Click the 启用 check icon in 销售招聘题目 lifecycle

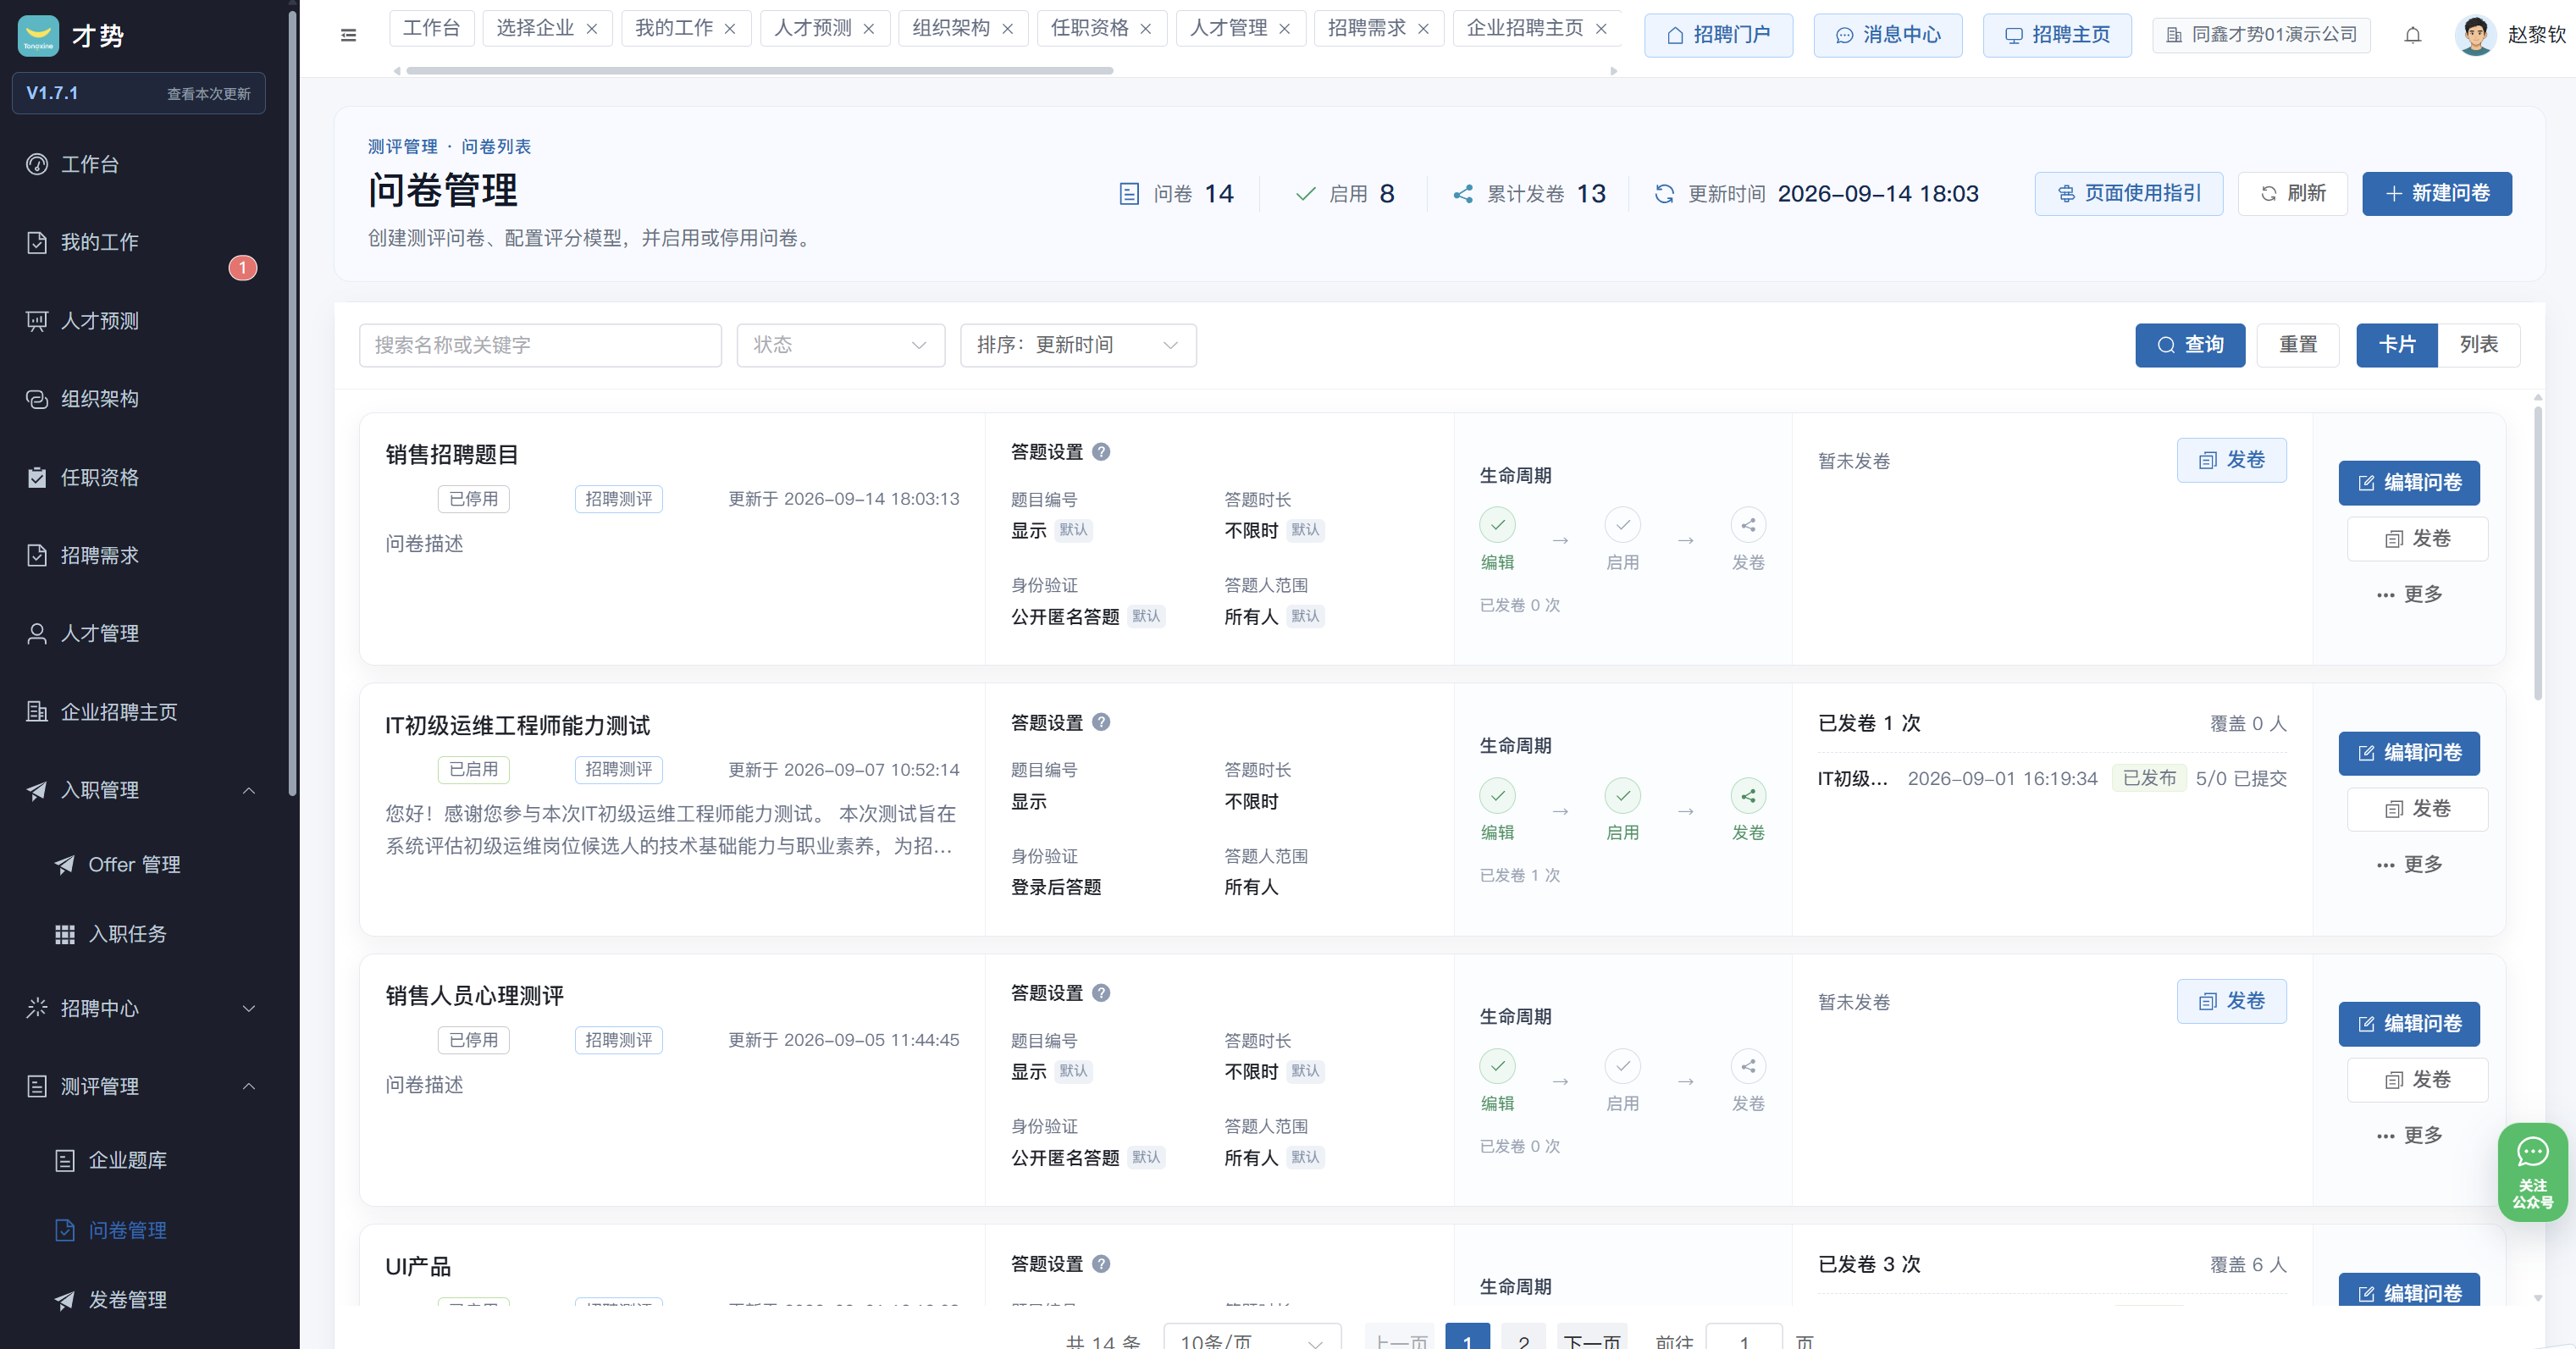[1622, 525]
